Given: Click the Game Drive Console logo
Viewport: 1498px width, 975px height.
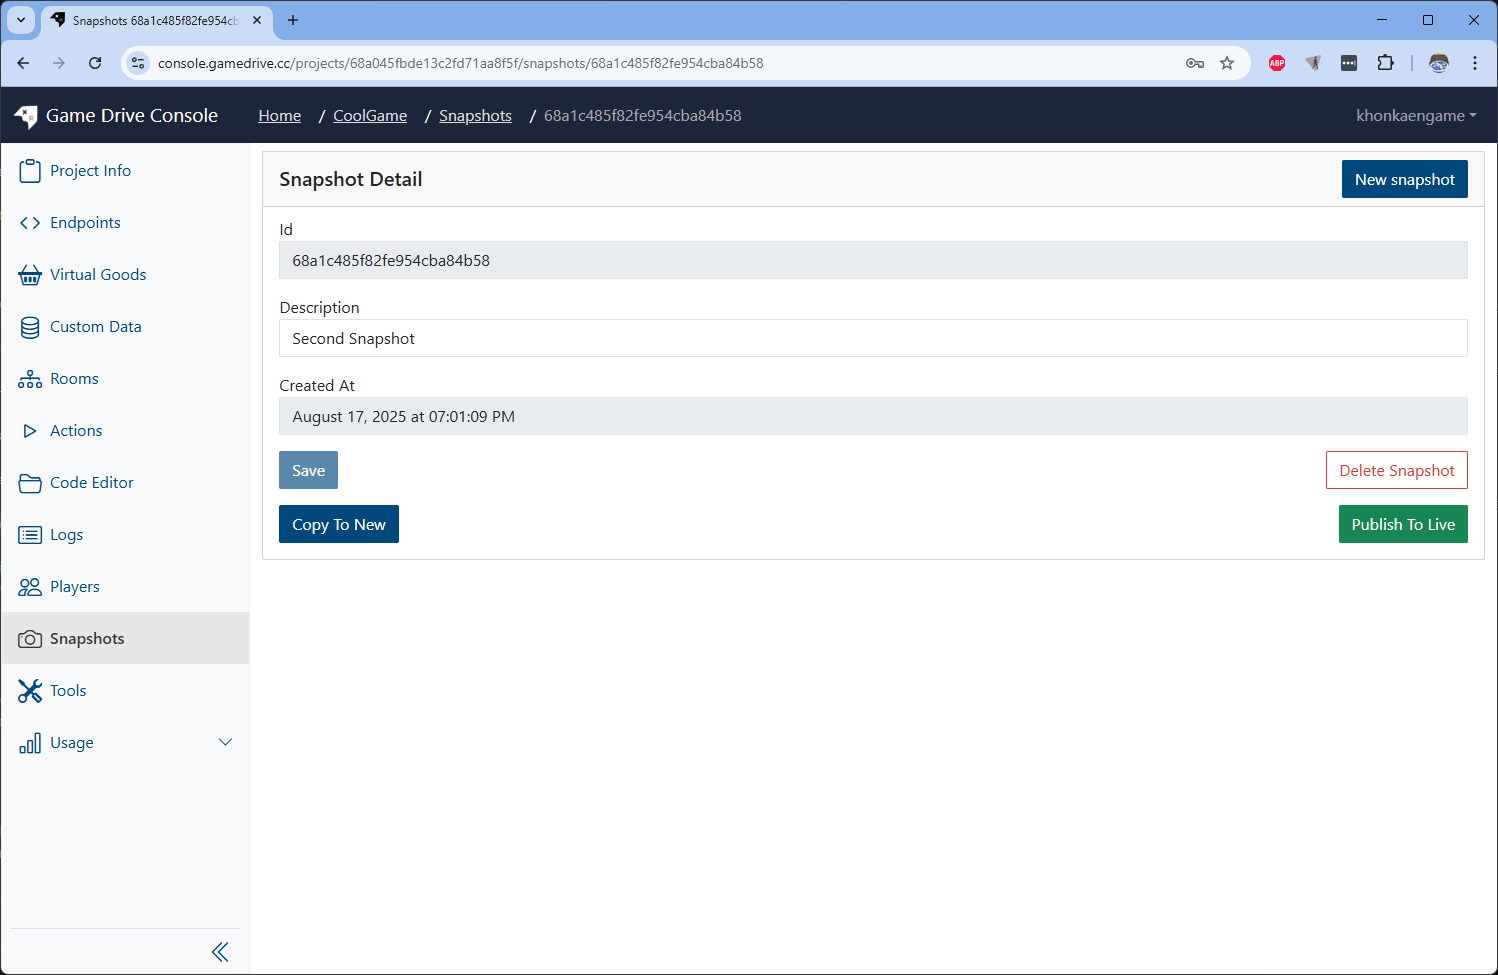Looking at the screenshot, I should pyautogui.click(x=116, y=115).
